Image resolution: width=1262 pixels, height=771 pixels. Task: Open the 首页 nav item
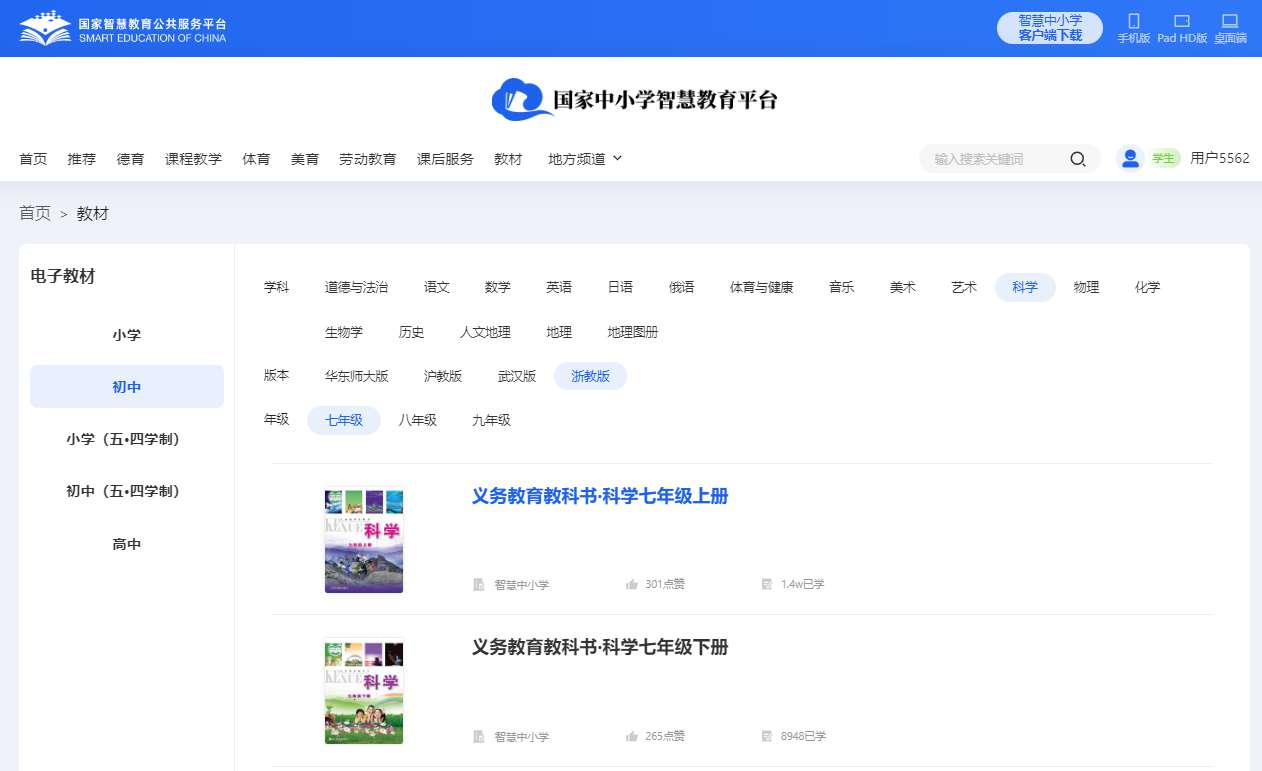pos(33,158)
